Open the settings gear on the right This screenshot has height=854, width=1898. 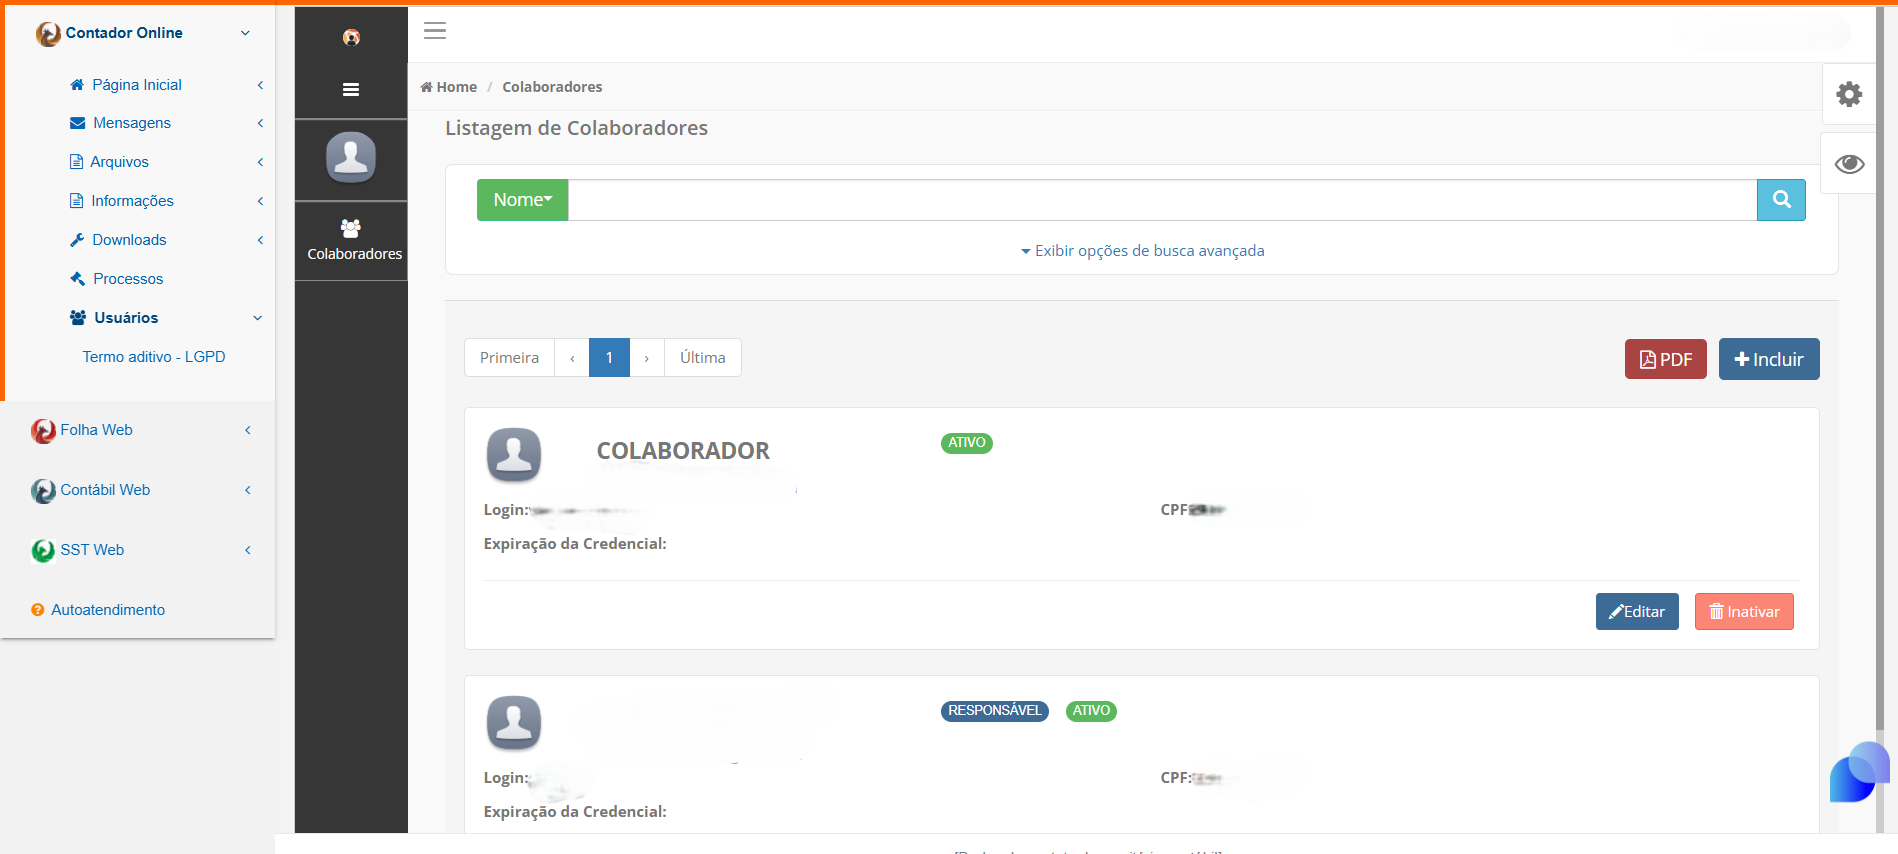click(1849, 94)
